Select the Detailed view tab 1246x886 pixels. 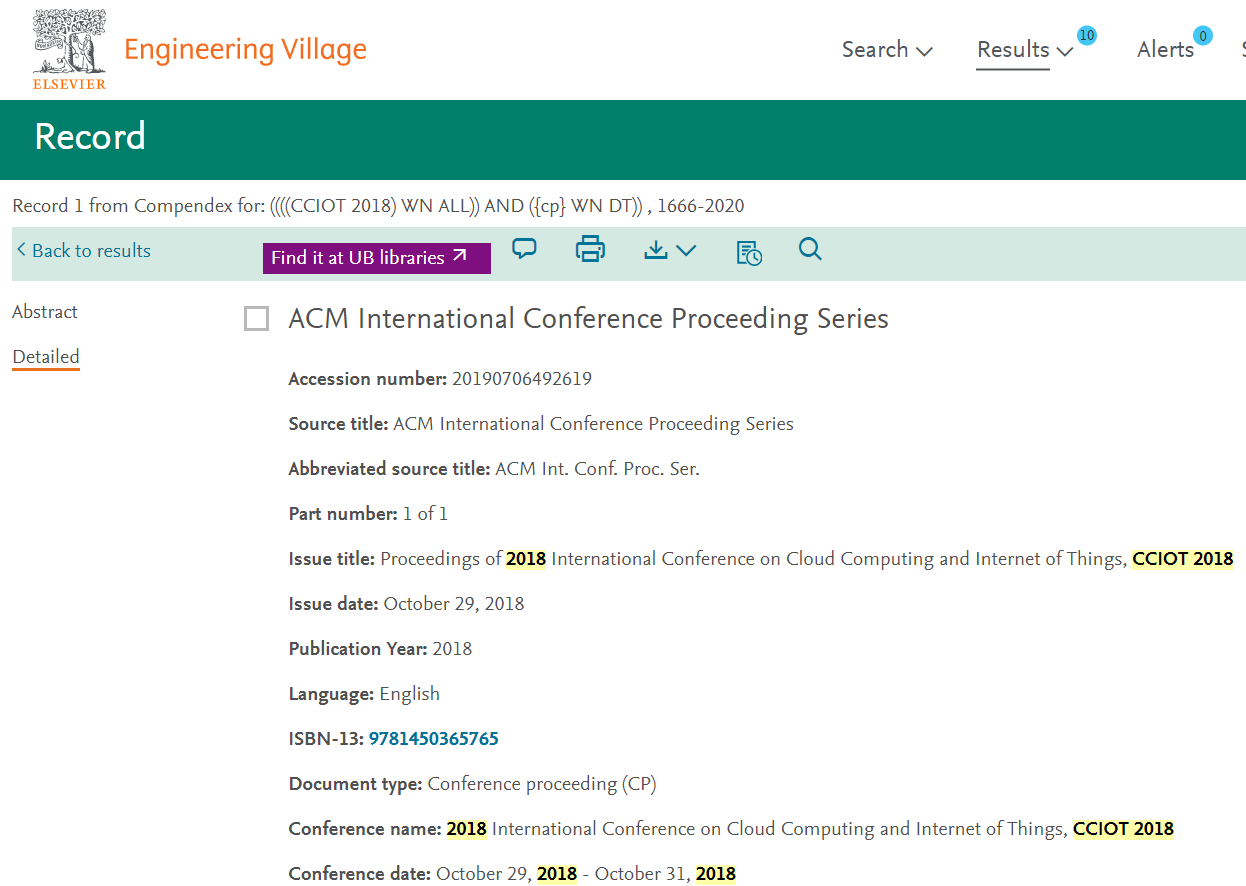coord(46,357)
